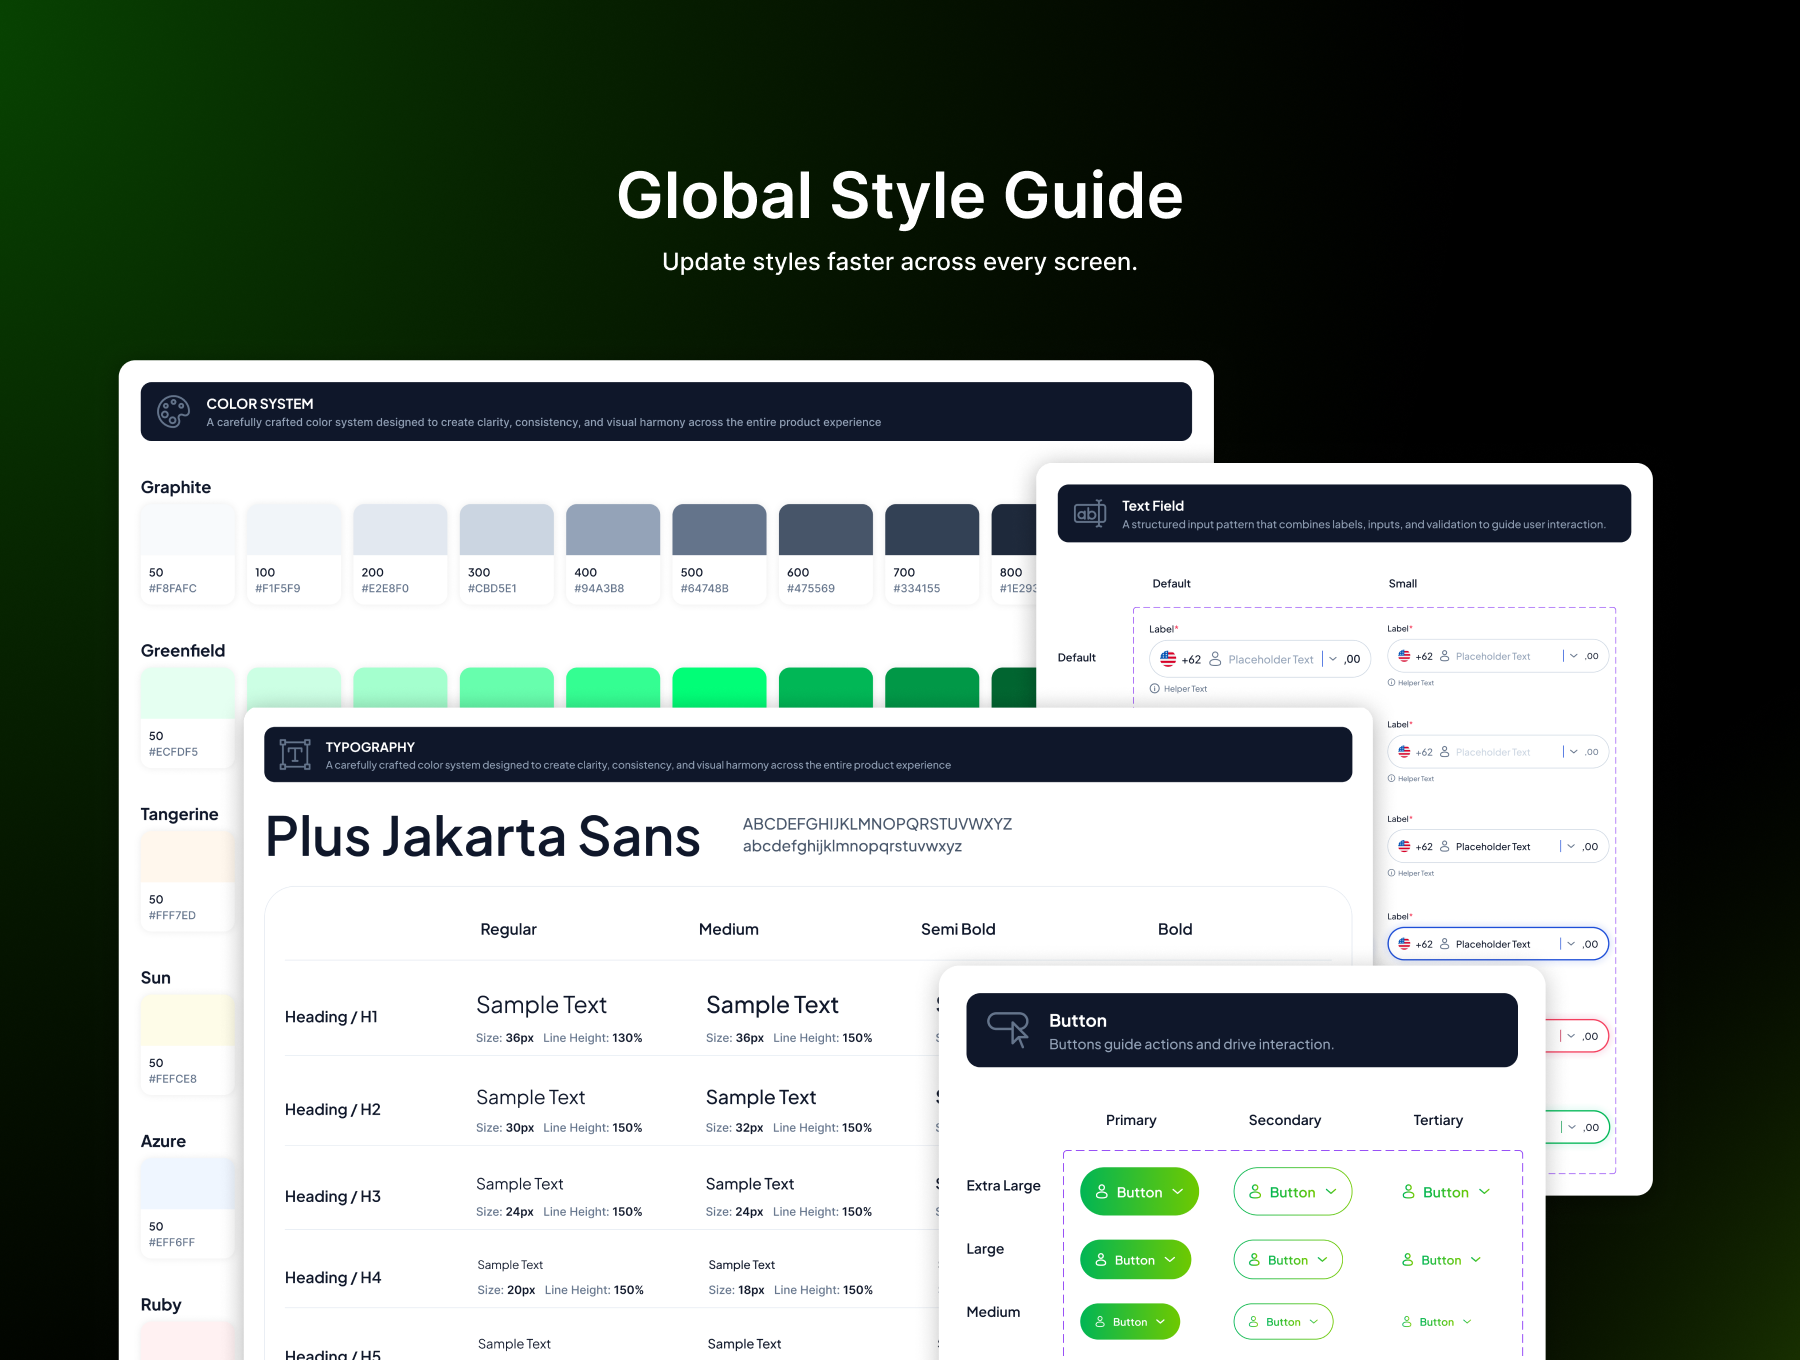Select the Graphite 700 swatch #334155
This screenshot has height=1360, width=1800.
[x=932, y=554]
